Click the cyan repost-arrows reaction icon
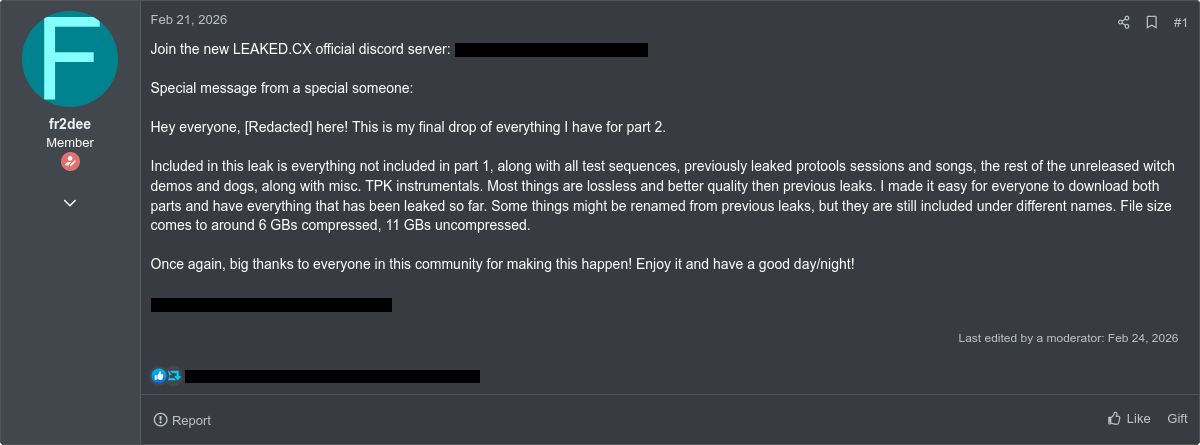The width and height of the screenshot is (1200, 445). 173,376
